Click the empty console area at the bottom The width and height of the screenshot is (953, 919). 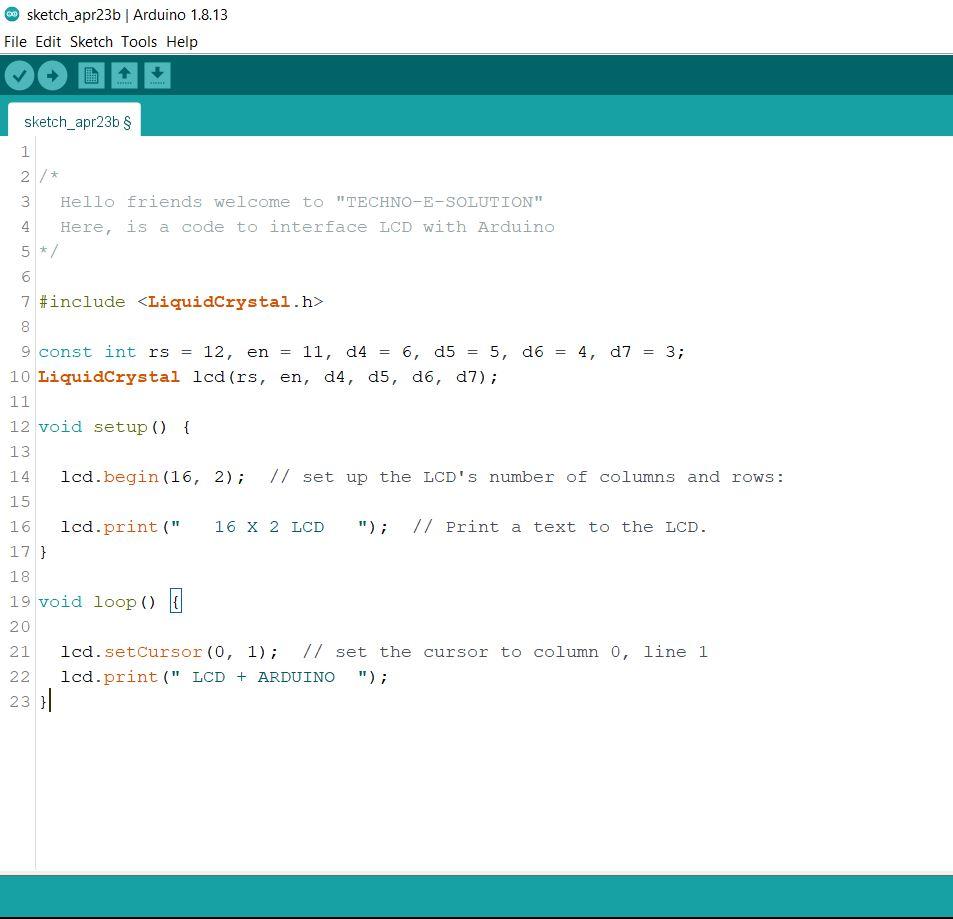tap(476, 896)
